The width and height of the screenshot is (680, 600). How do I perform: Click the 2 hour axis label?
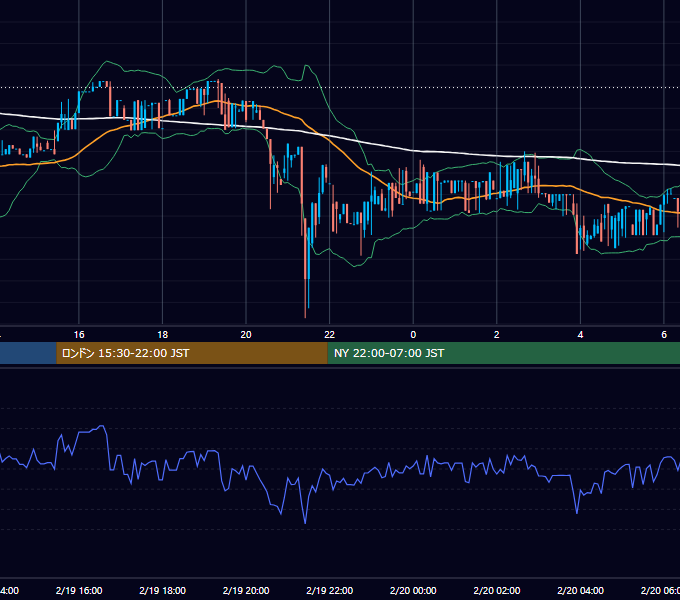pos(497,335)
